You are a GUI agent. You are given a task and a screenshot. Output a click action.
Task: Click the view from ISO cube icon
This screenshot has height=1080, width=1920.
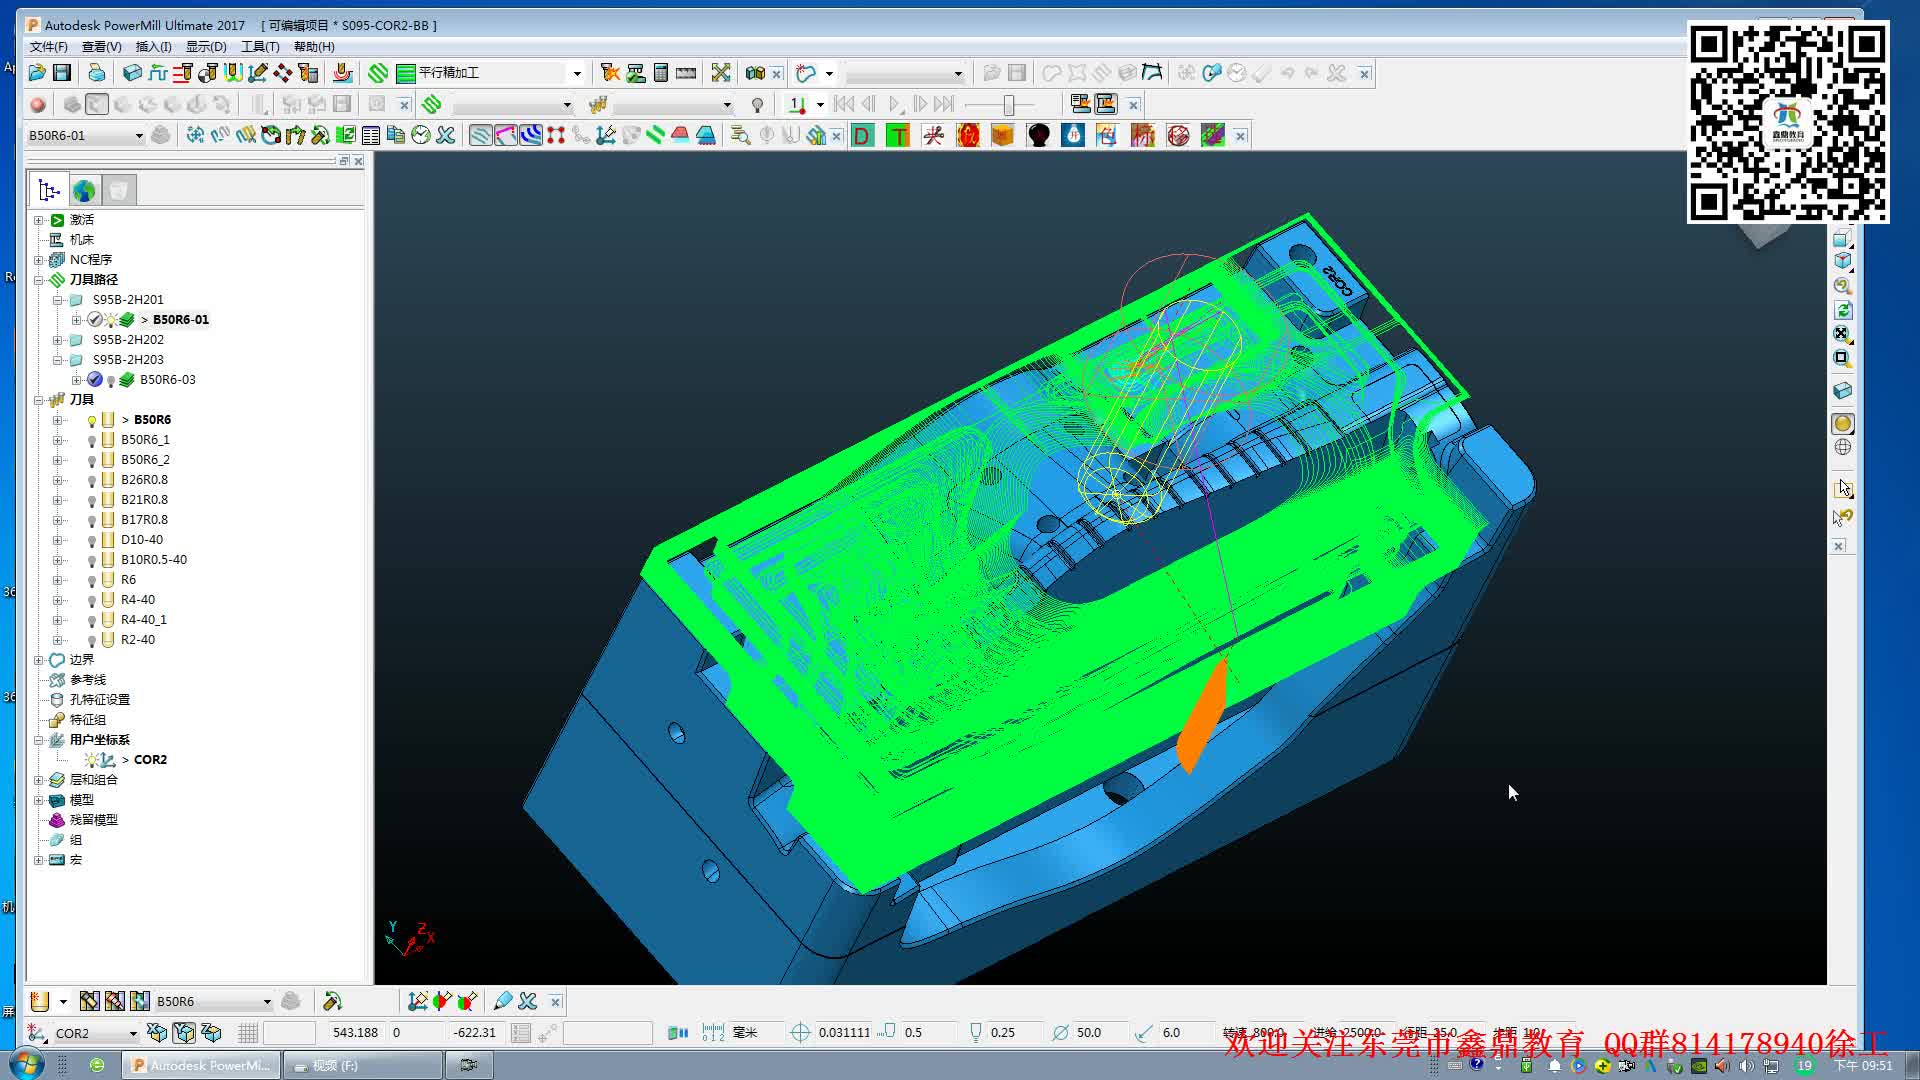[1843, 262]
